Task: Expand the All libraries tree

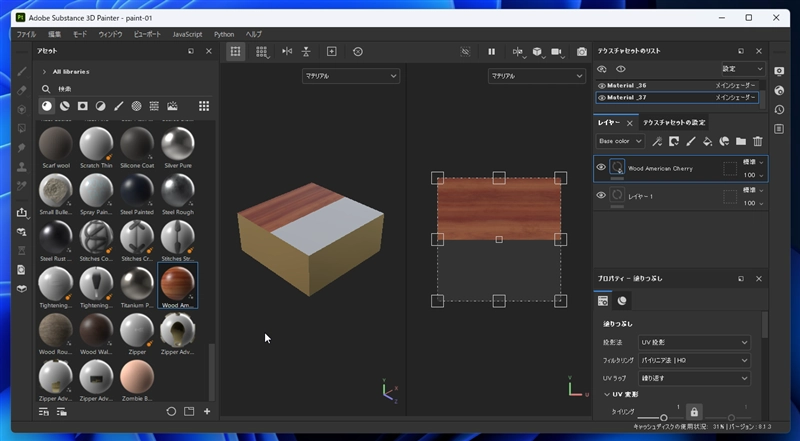Action: click(44, 72)
